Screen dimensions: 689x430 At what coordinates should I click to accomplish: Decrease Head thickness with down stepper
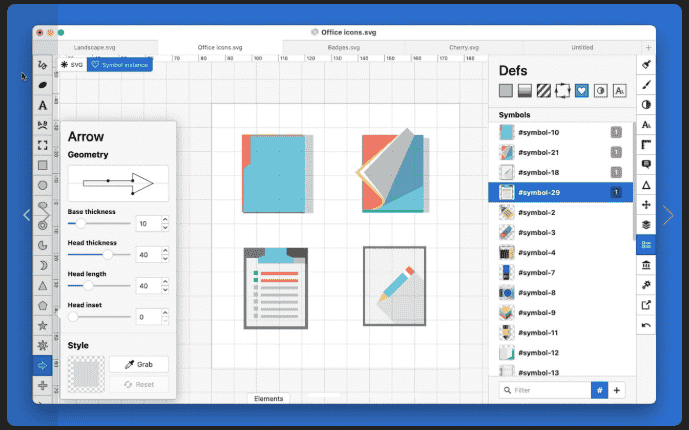pyautogui.click(x=165, y=259)
